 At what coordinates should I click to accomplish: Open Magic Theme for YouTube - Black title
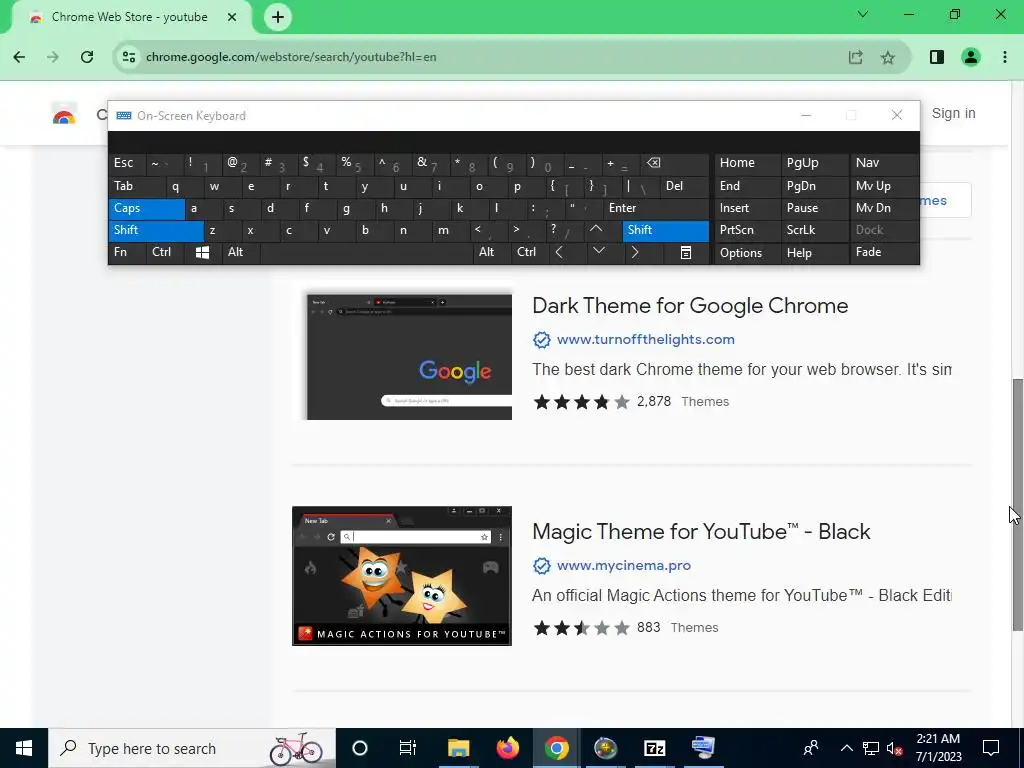point(701,532)
